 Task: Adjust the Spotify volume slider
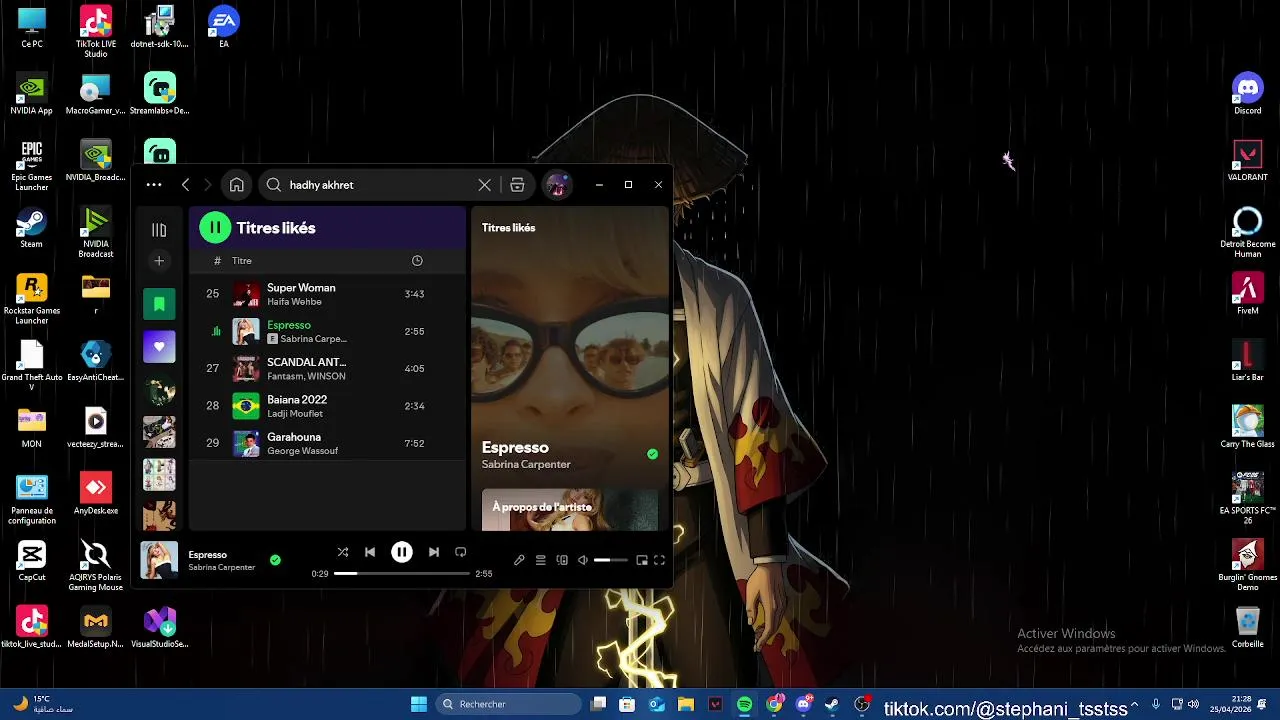click(611, 561)
